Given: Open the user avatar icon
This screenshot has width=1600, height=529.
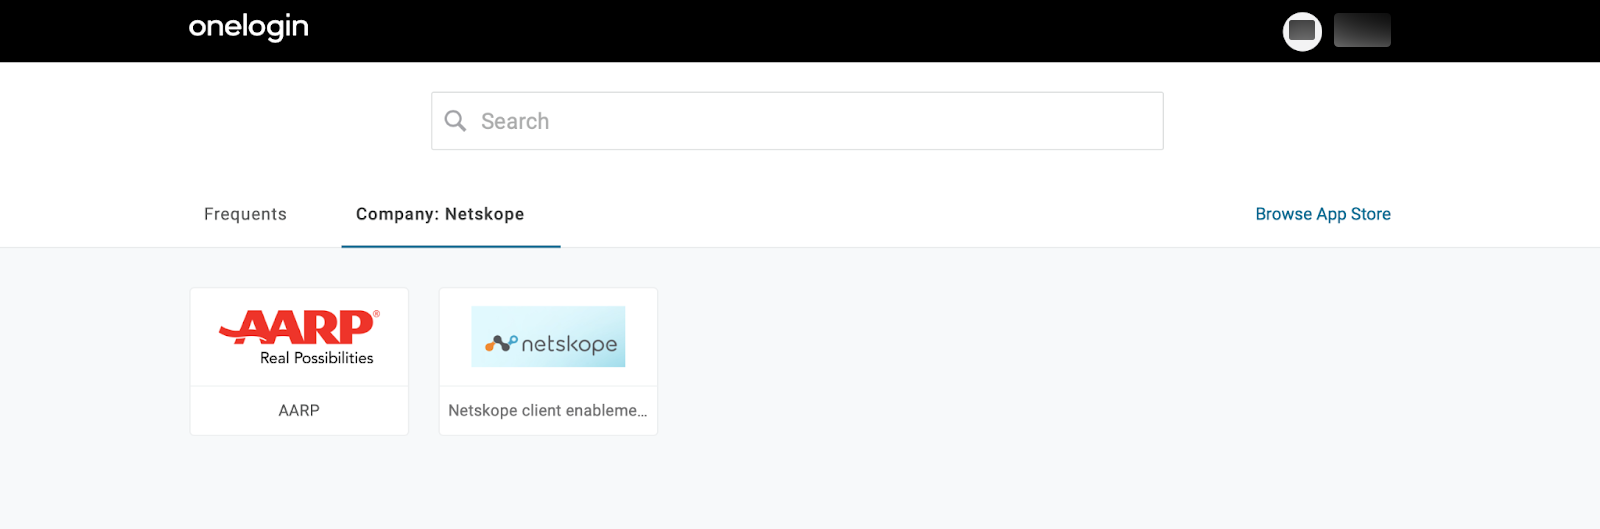Looking at the screenshot, I should pyautogui.click(x=1302, y=31).
